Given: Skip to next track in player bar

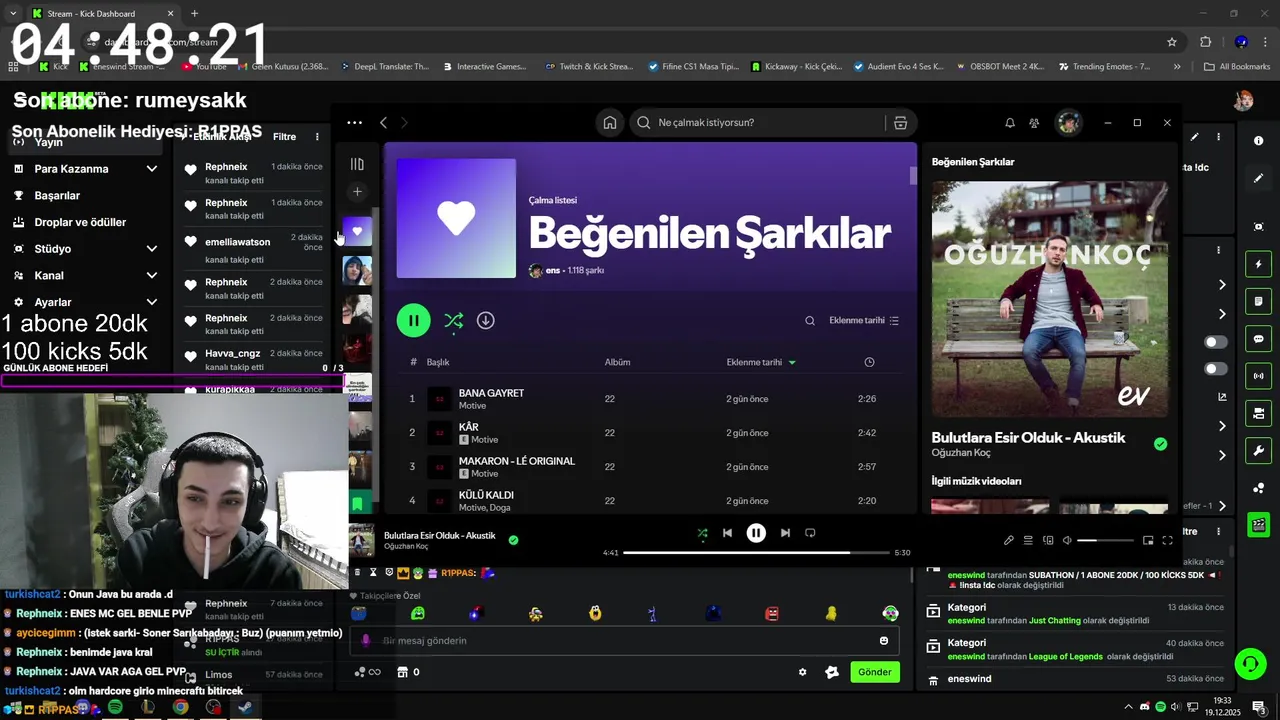Looking at the screenshot, I should [785, 533].
